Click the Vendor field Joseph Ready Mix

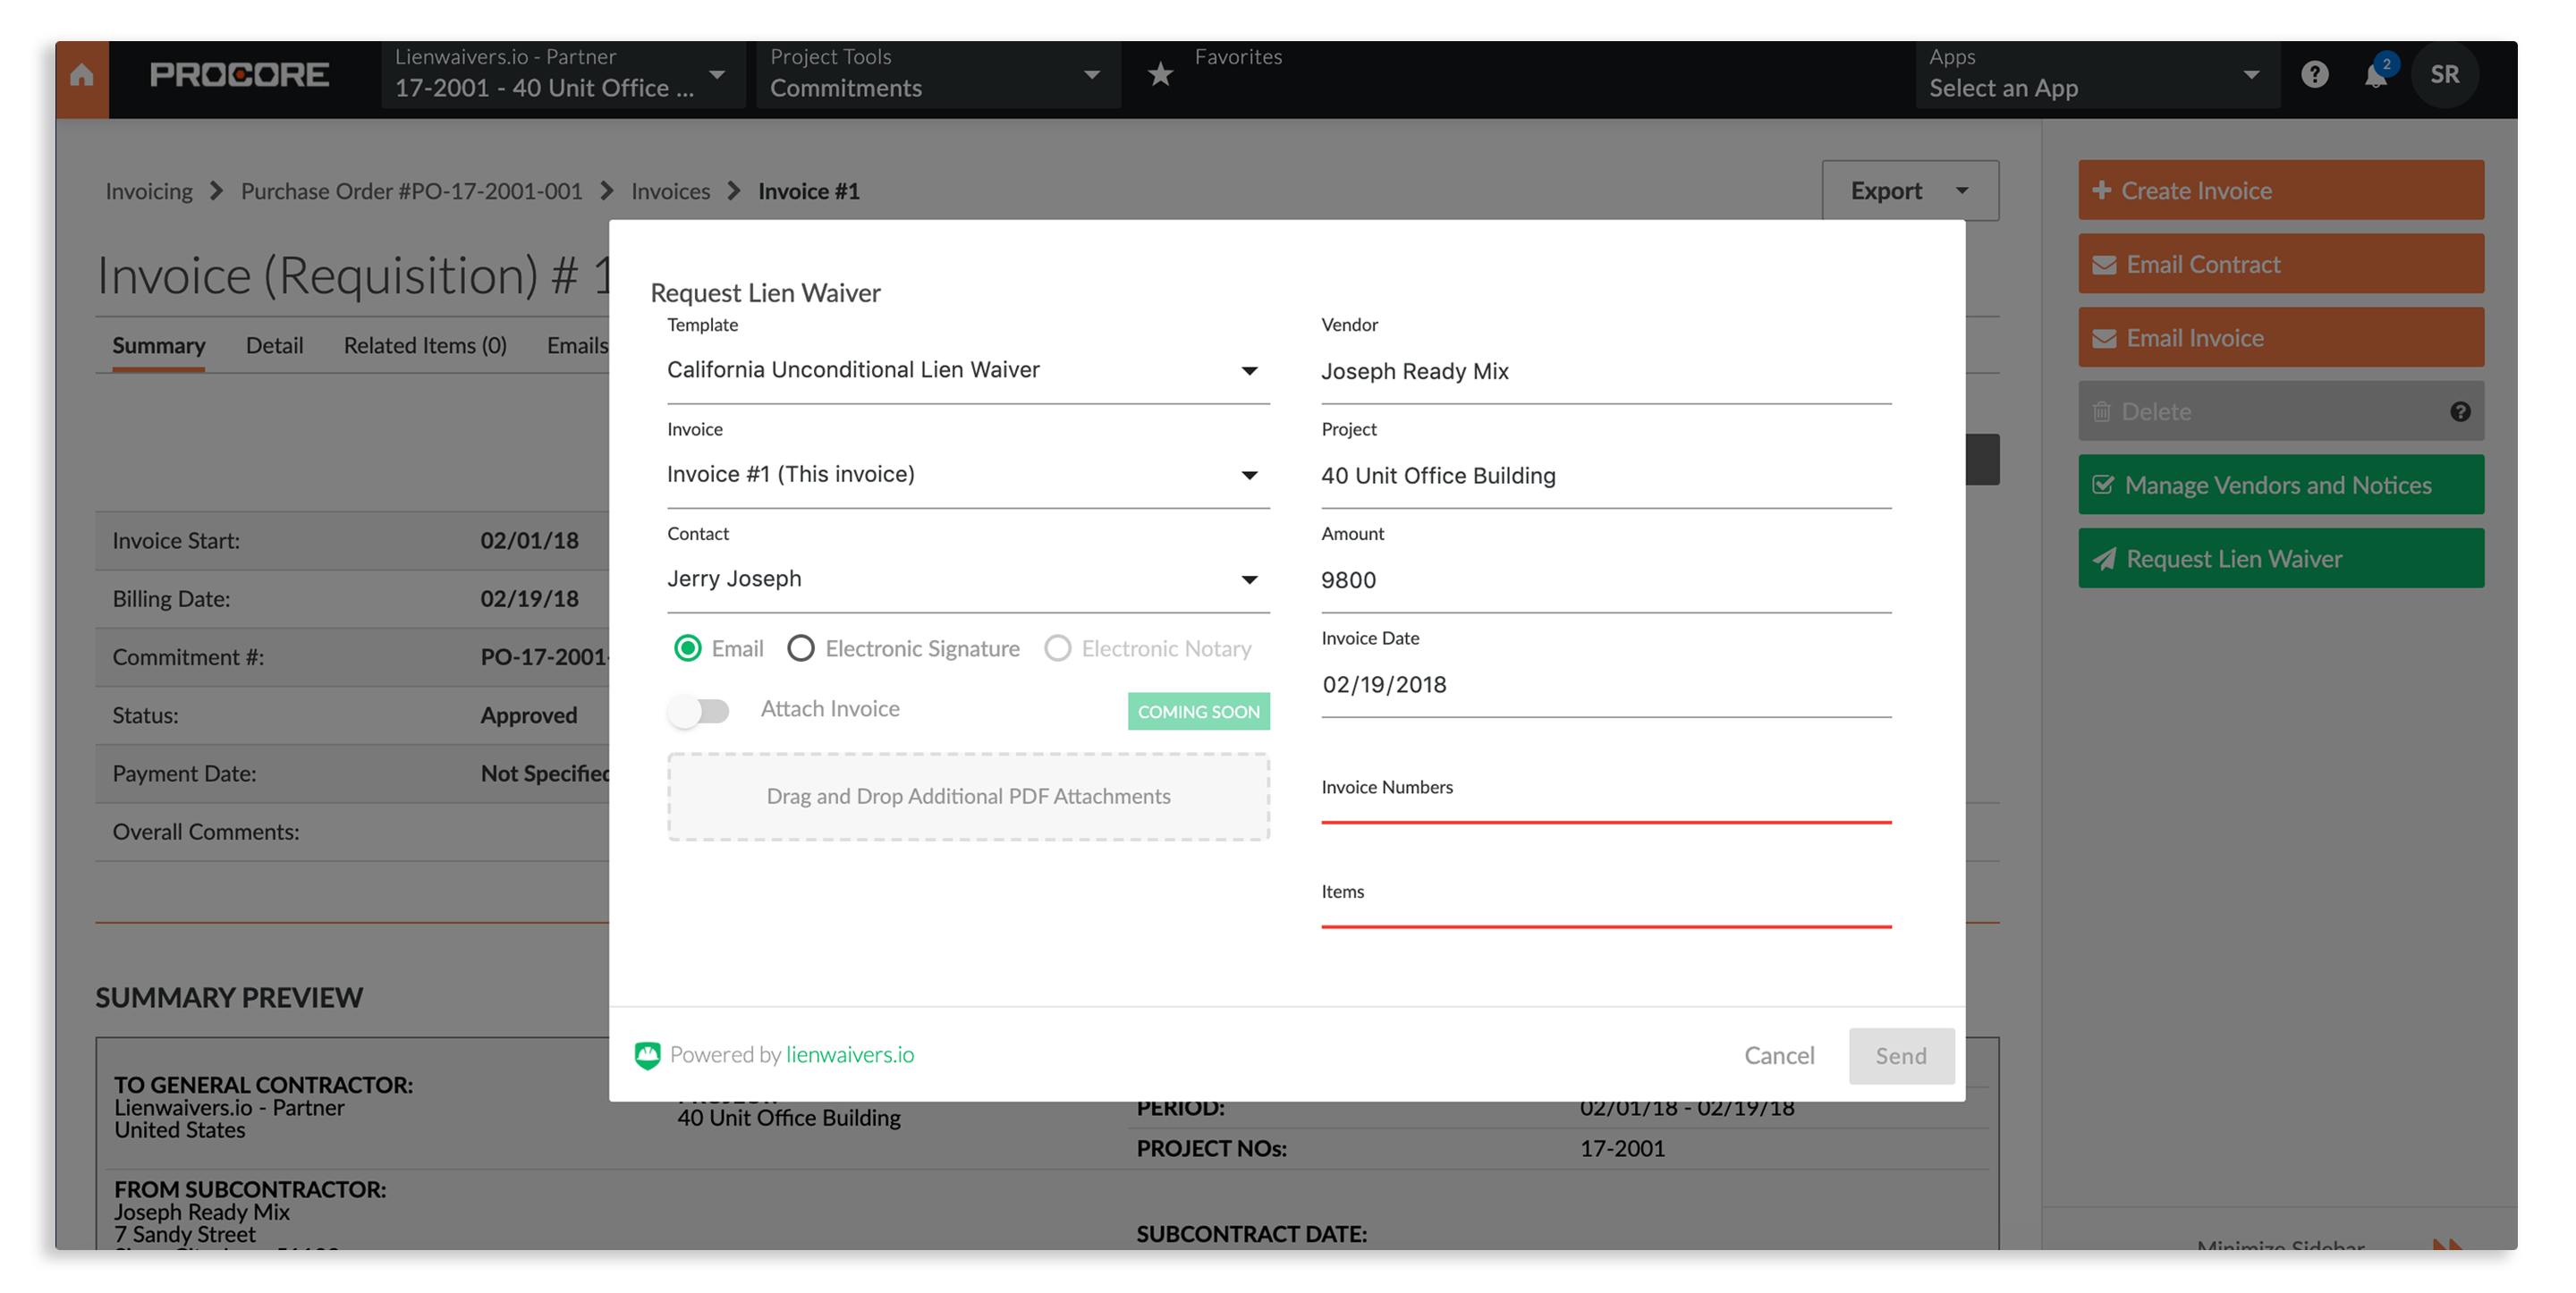[x=1606, y=372]
